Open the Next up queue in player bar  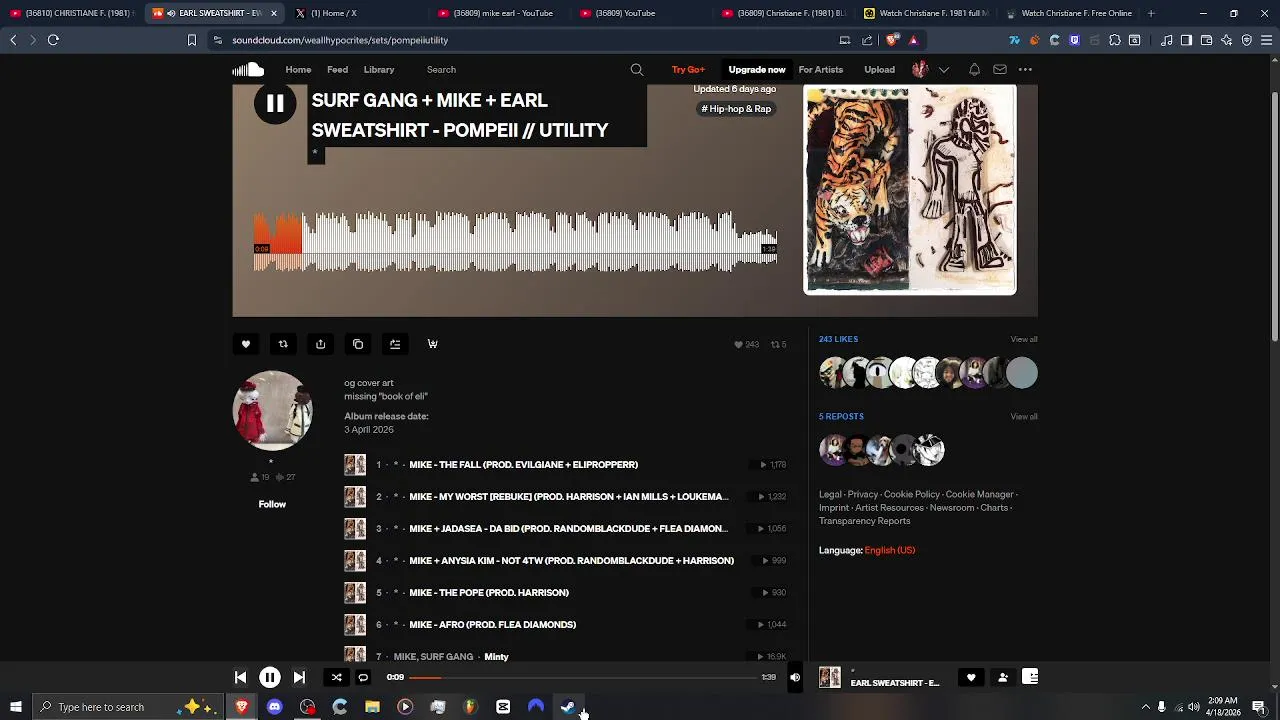(1030, 677)
